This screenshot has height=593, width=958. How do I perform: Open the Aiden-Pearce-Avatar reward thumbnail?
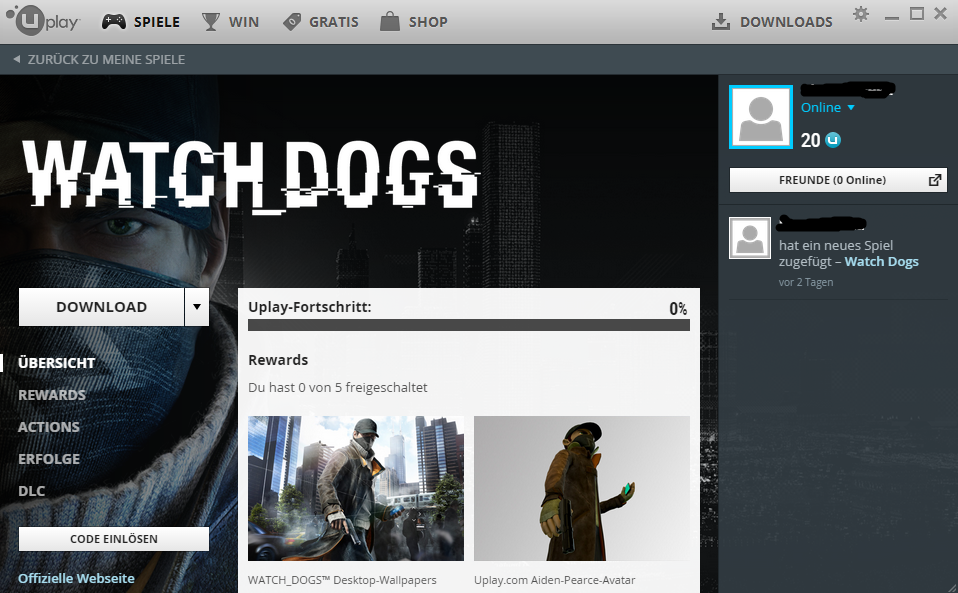pos(582,489)
